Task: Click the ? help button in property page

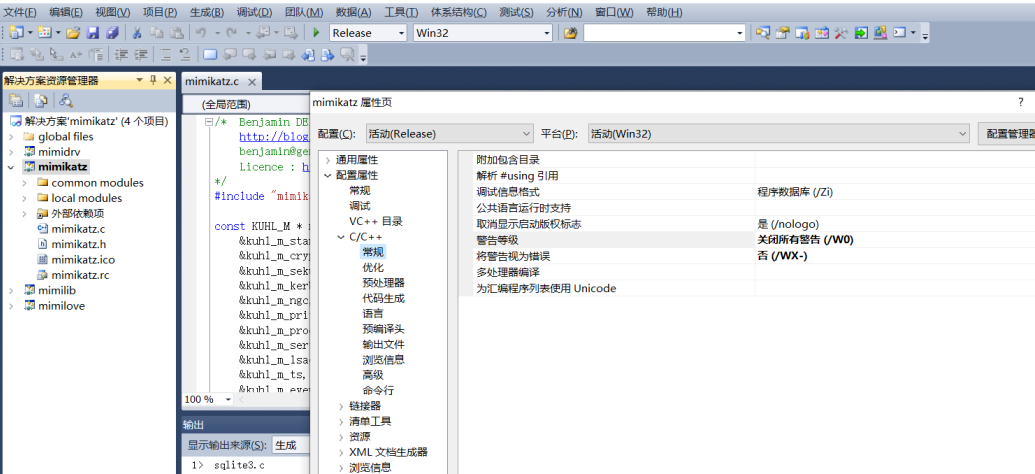Action: tap(1020, 102)
